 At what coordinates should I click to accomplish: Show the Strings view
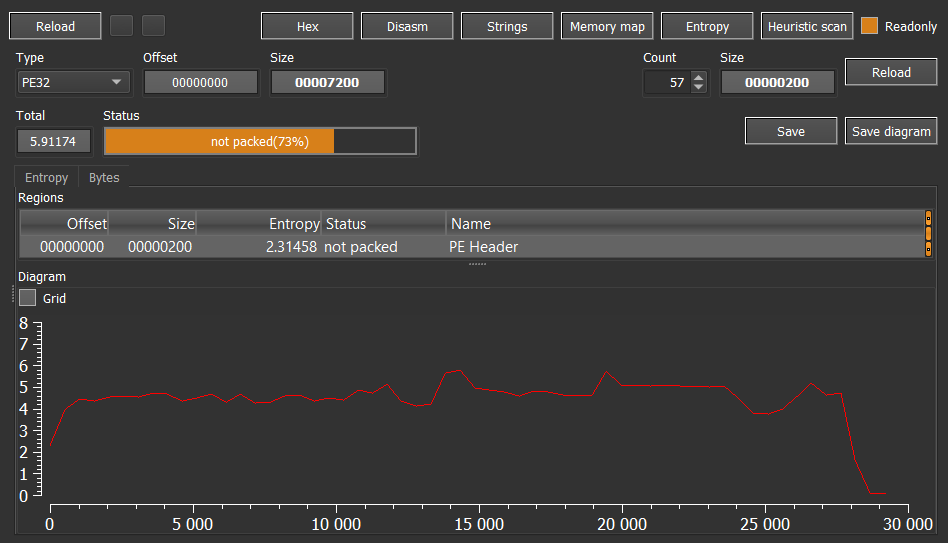(x=507, y=26)
